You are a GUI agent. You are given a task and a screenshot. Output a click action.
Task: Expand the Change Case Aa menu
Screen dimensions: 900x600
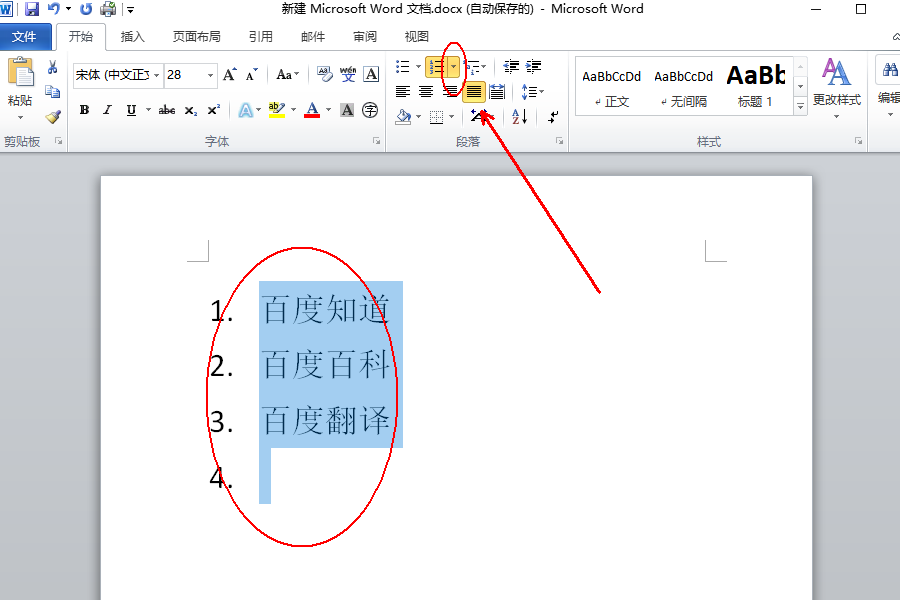coord(288,75)
